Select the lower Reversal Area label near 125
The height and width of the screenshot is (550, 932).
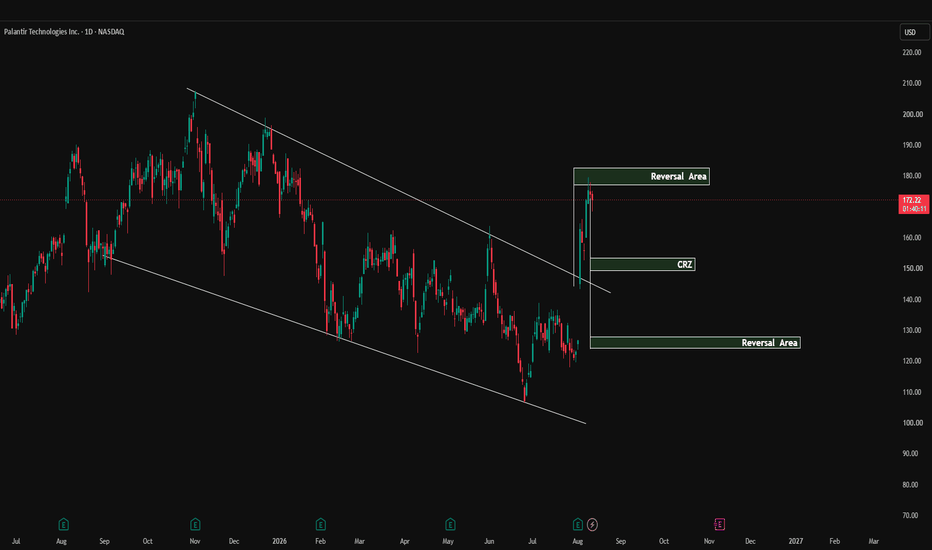[769, 342]
